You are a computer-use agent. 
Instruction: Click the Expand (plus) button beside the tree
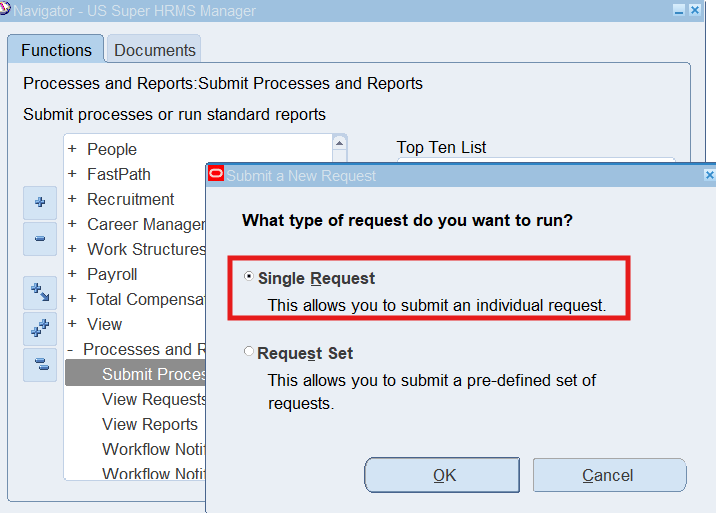tap(40, 202)
